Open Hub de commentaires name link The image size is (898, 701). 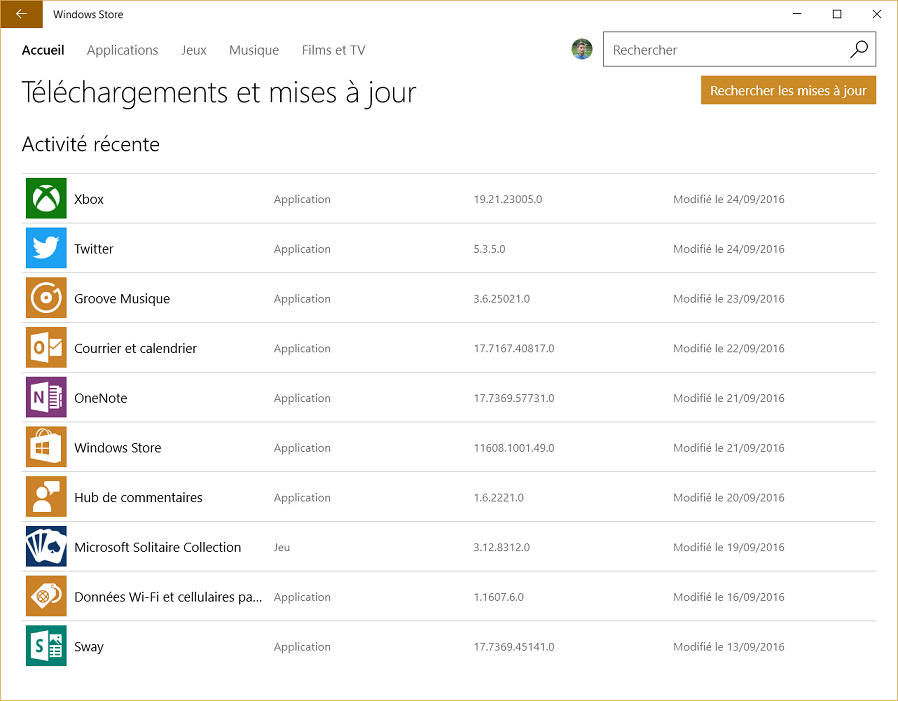(x=139, y=497)
